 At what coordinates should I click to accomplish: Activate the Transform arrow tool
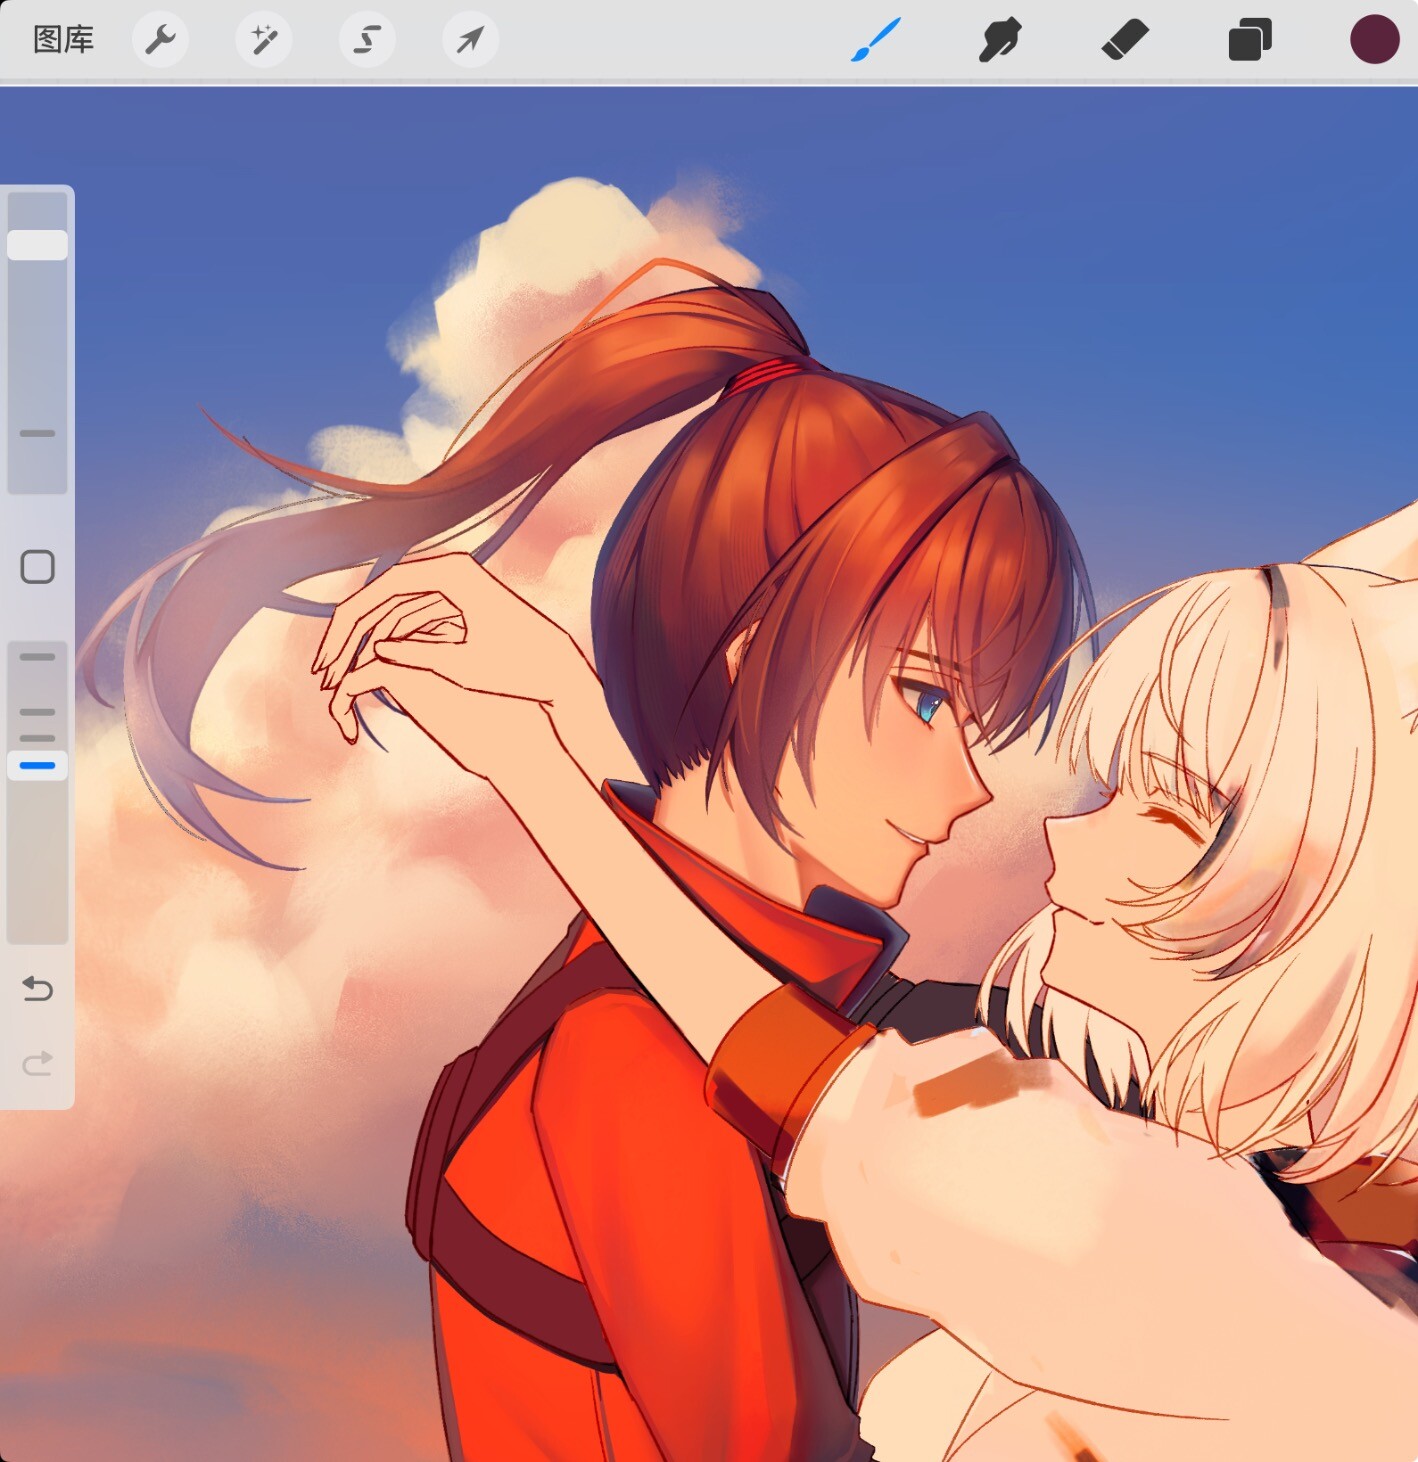click(x=470, y=40)
